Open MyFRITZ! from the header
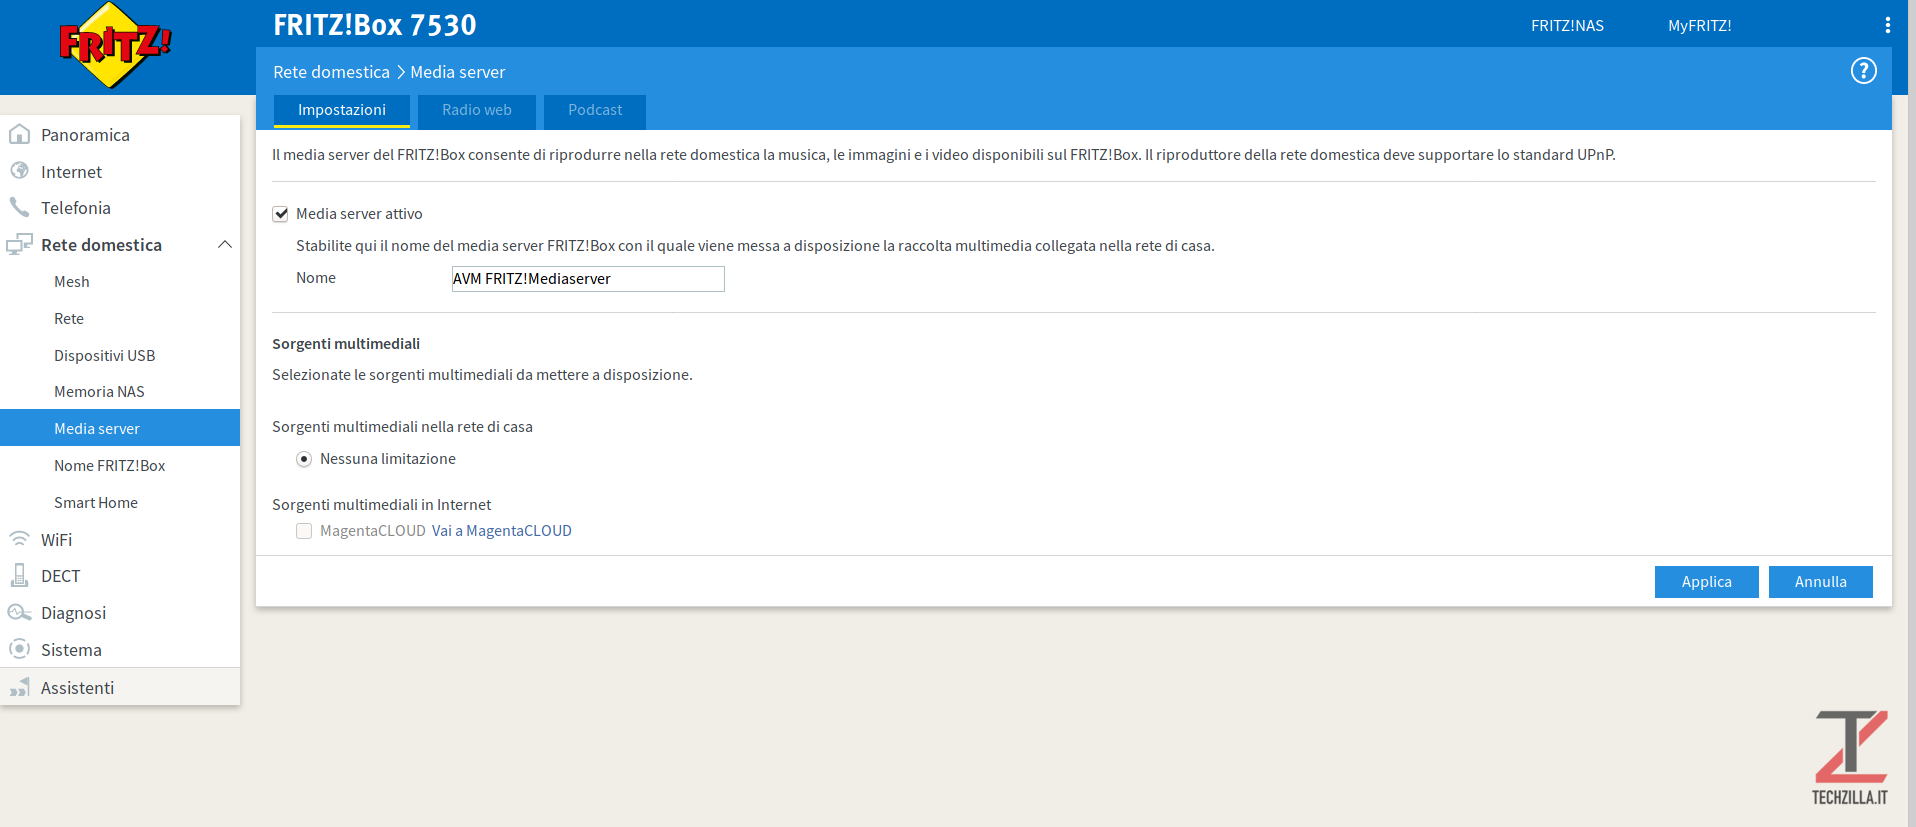 1699,26
